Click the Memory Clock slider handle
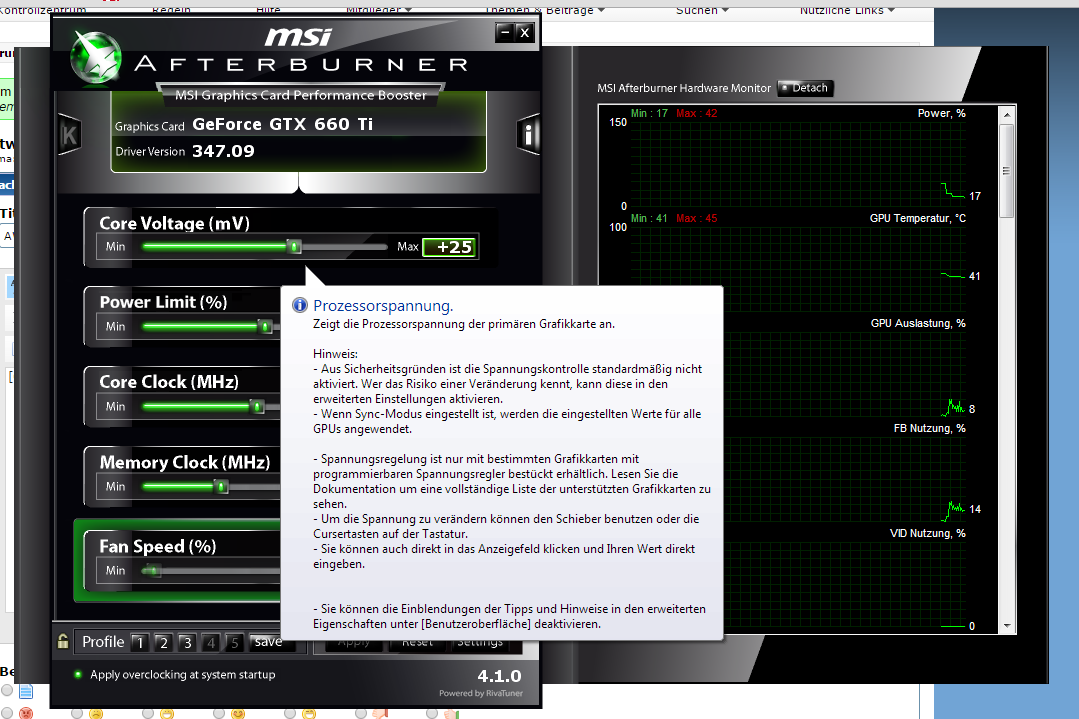The width and height of the screenshot is (1079, 719). click(x=221, y=486)
